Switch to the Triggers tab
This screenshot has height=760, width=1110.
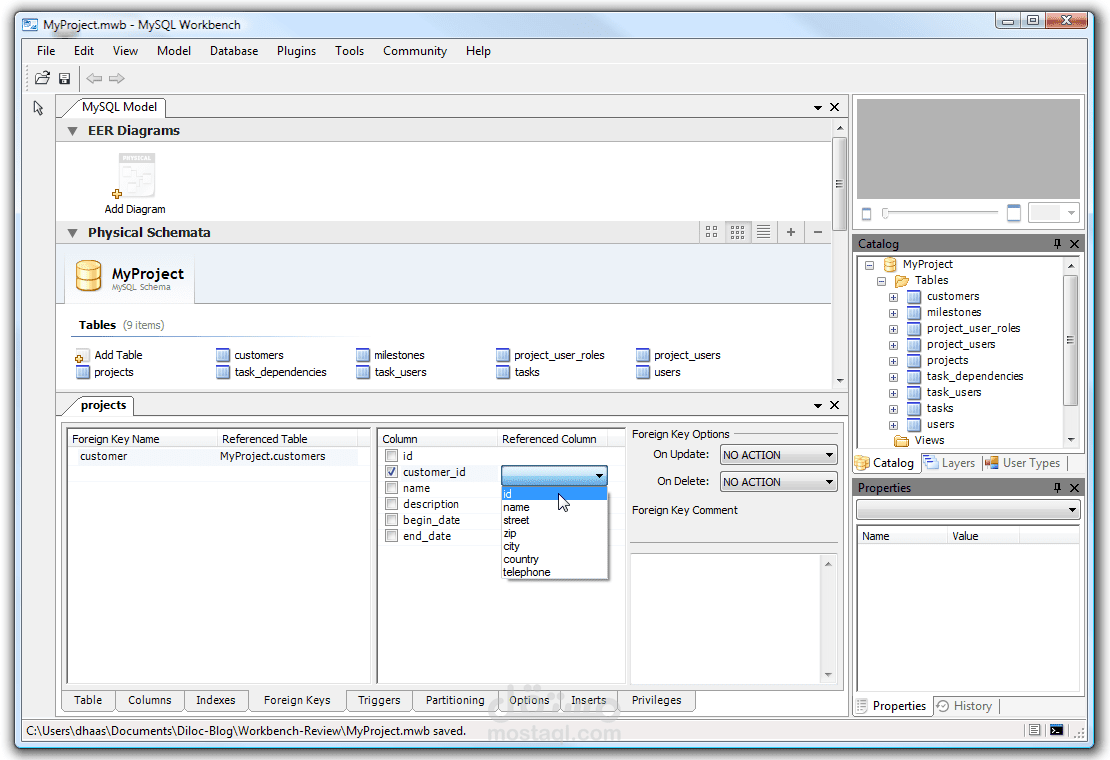379,700
